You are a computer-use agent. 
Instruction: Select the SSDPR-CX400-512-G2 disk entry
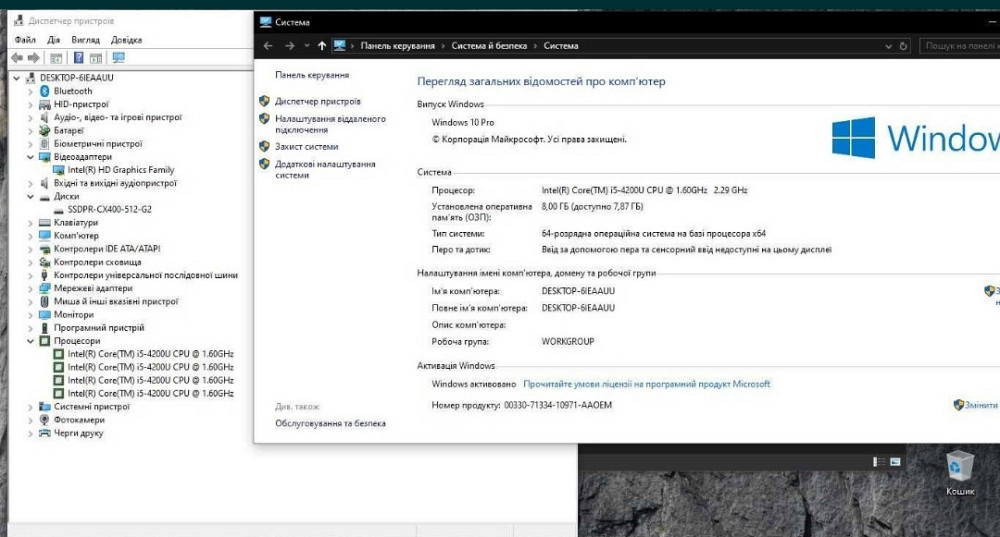[110, 209]
